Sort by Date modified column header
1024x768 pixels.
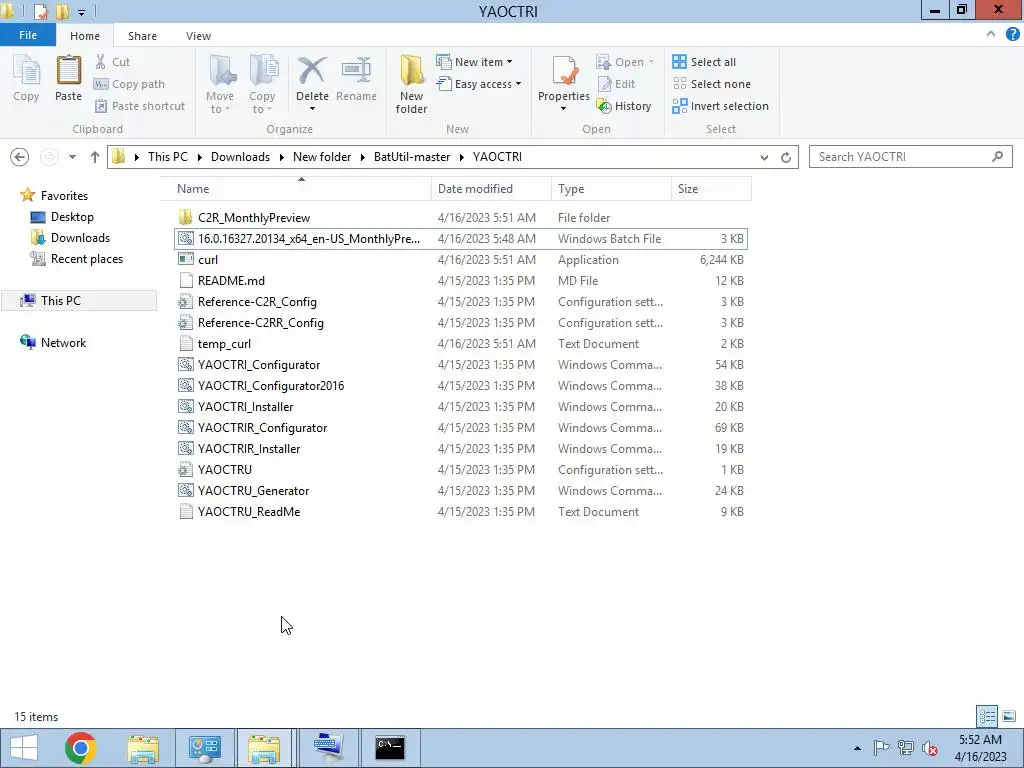point(491,189)
